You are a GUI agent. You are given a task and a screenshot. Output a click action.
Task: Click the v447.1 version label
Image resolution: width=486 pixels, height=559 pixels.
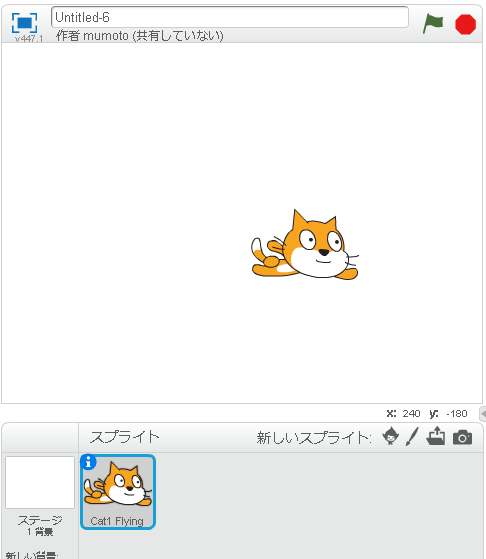(x=29, y=39)
